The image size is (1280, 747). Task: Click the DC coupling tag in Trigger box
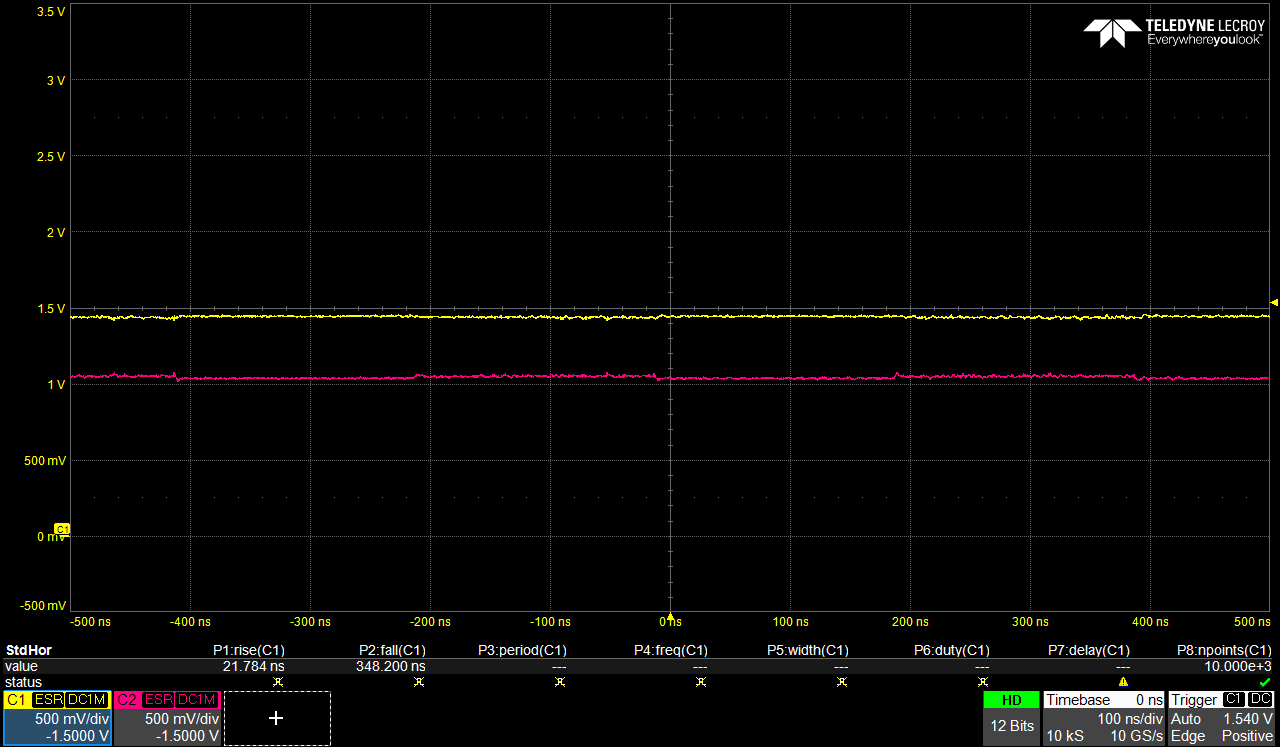1261,700
